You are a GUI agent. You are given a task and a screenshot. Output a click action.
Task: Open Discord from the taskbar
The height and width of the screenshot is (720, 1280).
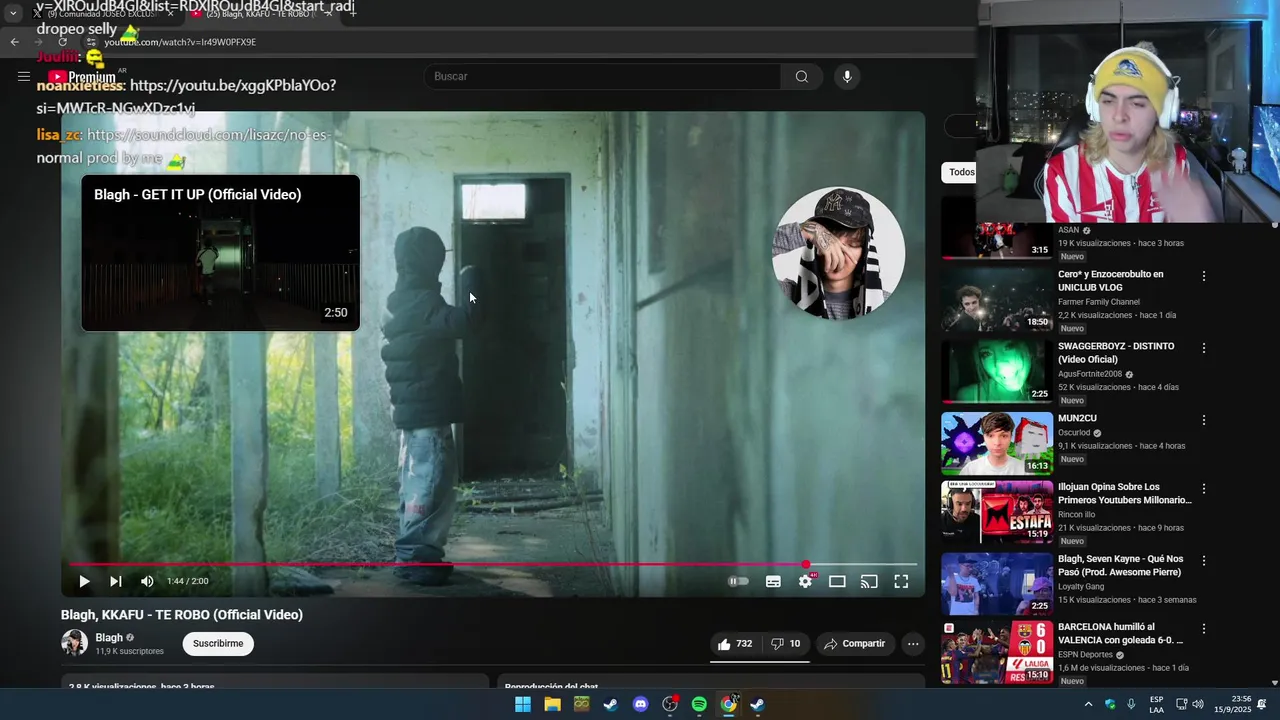coord(640,704)
